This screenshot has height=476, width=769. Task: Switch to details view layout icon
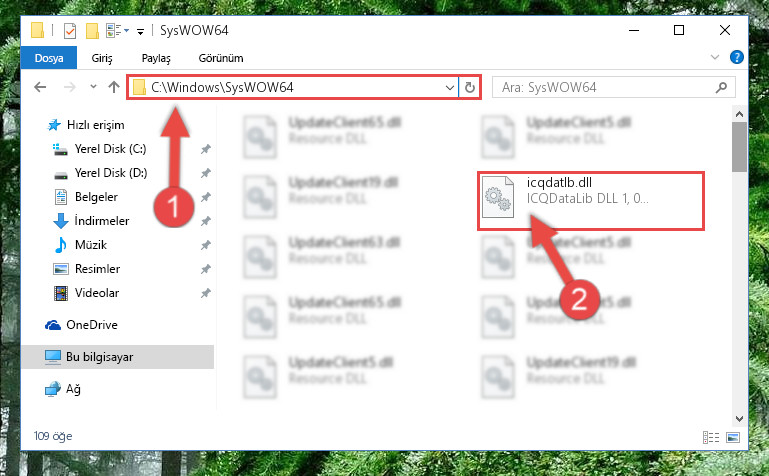pos(711,437)
